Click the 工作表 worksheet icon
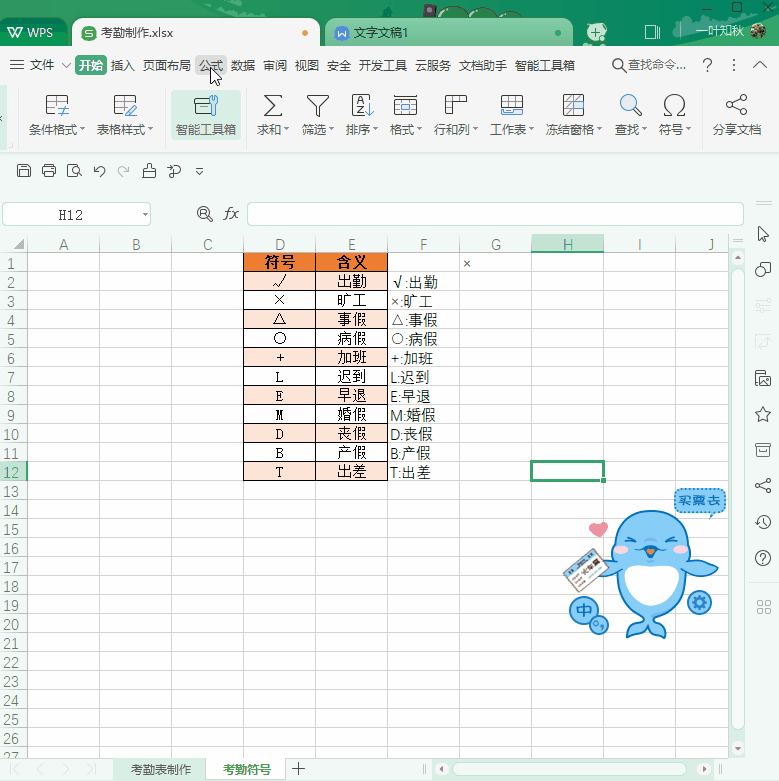The height and width of the screenshot is (781, 779). (x=512, y=106)
